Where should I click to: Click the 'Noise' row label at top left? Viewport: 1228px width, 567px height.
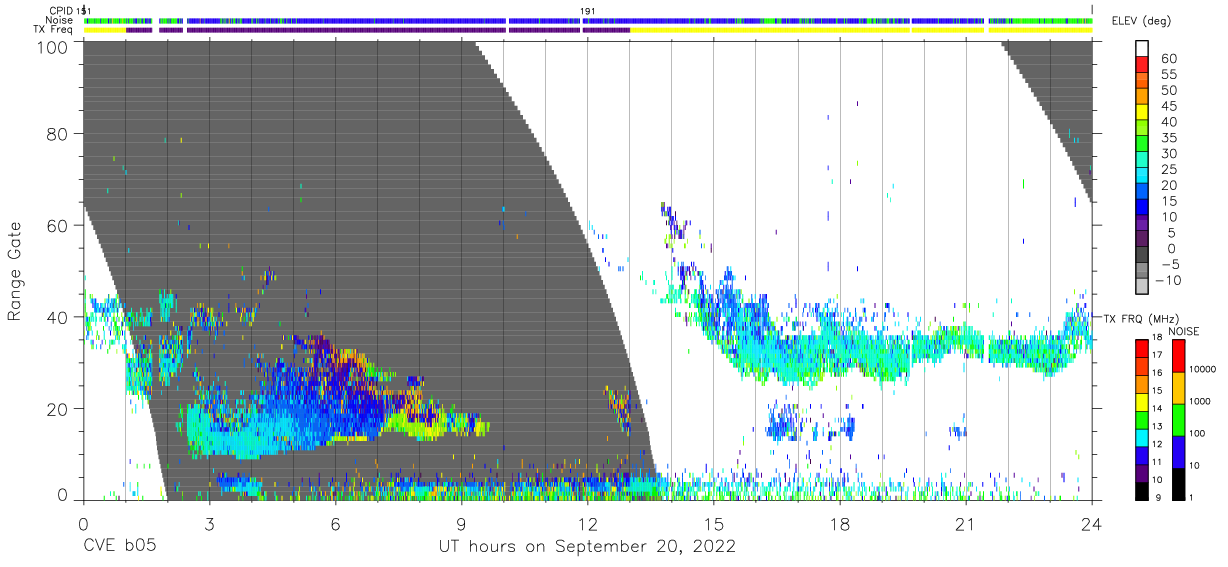click(61, 20)
